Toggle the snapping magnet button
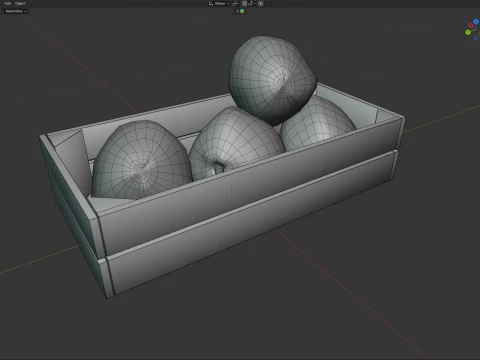 [x=244, y=3]
